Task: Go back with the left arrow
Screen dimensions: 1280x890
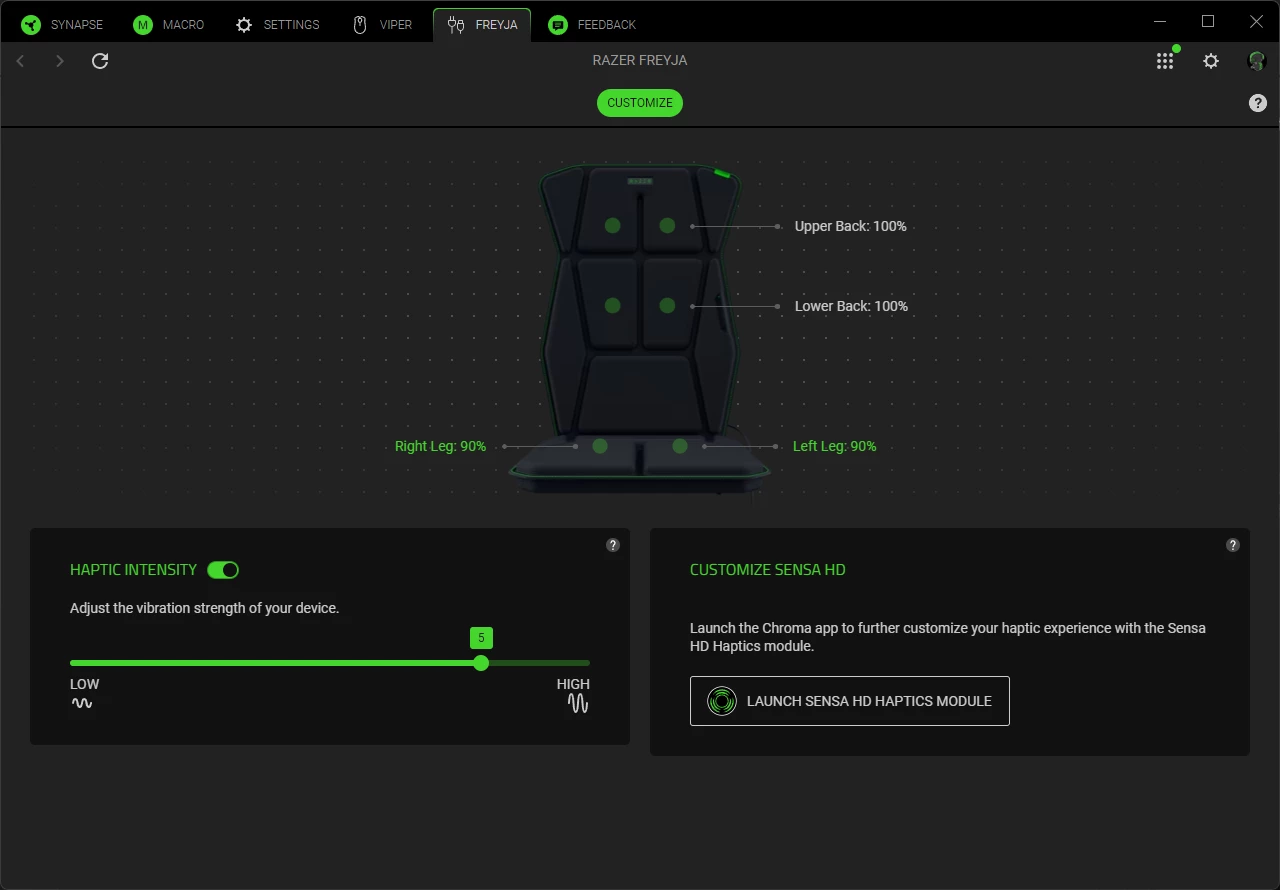Action: coord(20,61)
